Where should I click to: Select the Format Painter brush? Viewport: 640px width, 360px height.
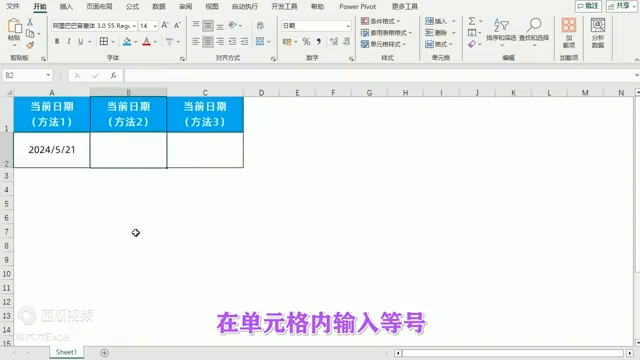[30, 45]
